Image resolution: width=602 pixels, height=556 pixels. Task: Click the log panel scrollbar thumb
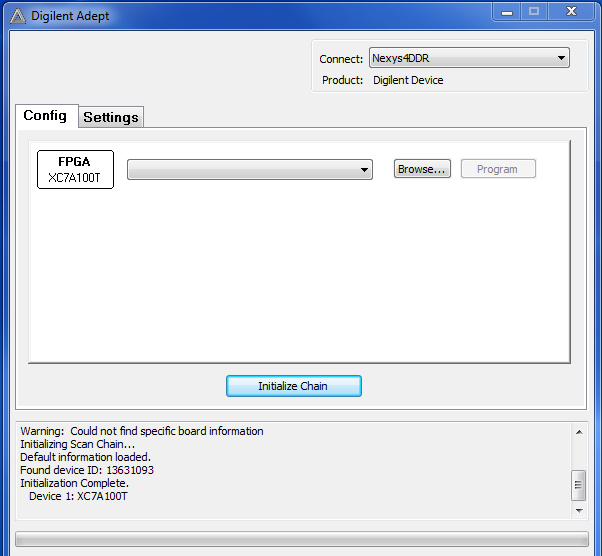(578, 485)
